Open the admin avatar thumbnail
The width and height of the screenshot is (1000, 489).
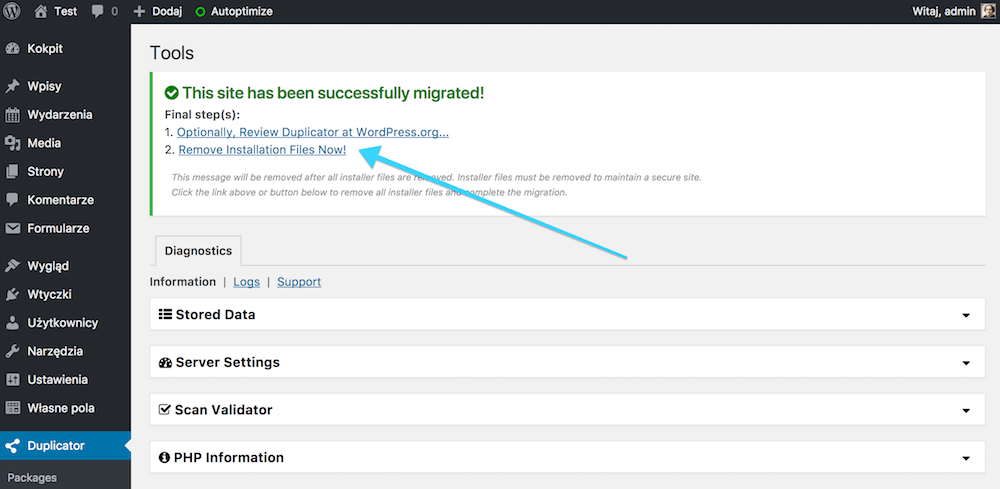(988, 11)
